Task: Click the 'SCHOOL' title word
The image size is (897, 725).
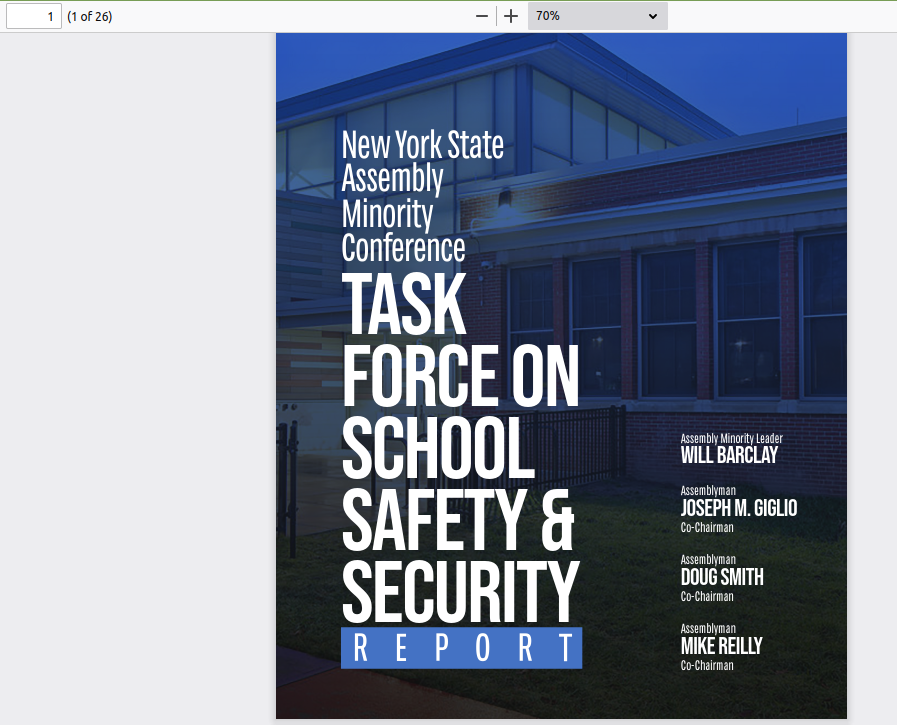Action: tap(438, 447)
